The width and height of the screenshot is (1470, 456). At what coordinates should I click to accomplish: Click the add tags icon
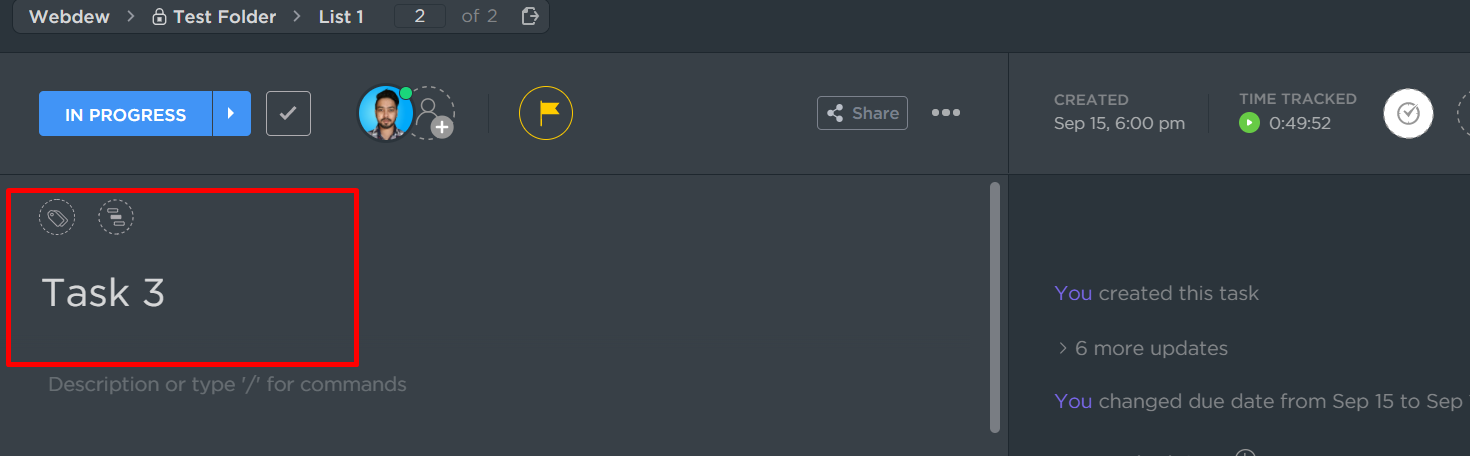pyautogui.click(x=57, y=217)
